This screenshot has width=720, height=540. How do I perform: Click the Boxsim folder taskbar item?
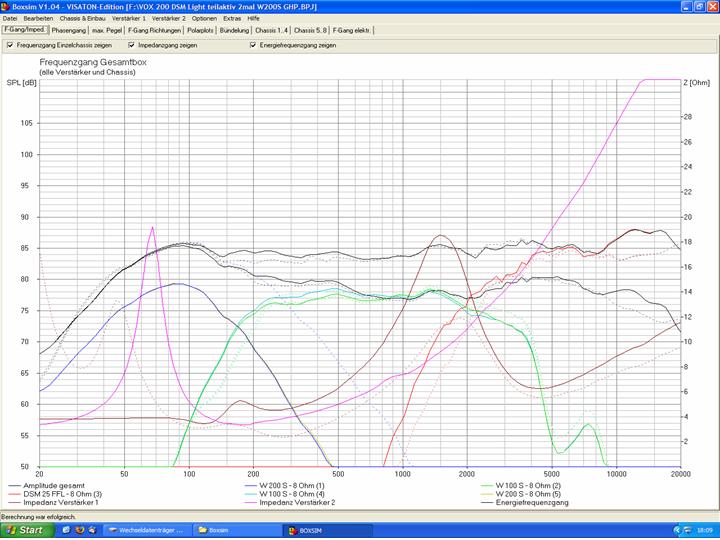217,529
